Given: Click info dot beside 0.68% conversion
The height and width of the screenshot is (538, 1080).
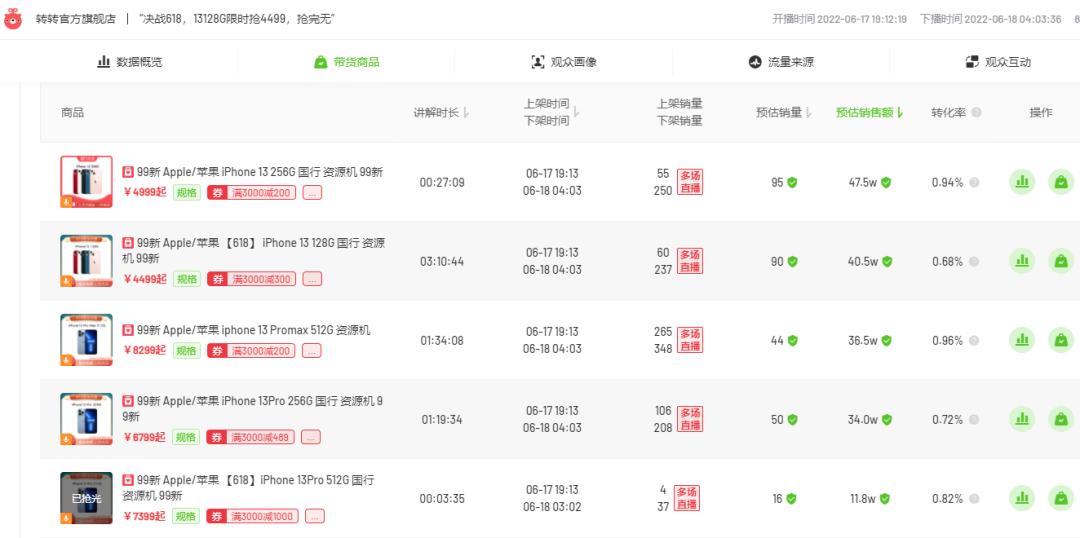Looking at the screenshot, I should click(x=974, y=262).
